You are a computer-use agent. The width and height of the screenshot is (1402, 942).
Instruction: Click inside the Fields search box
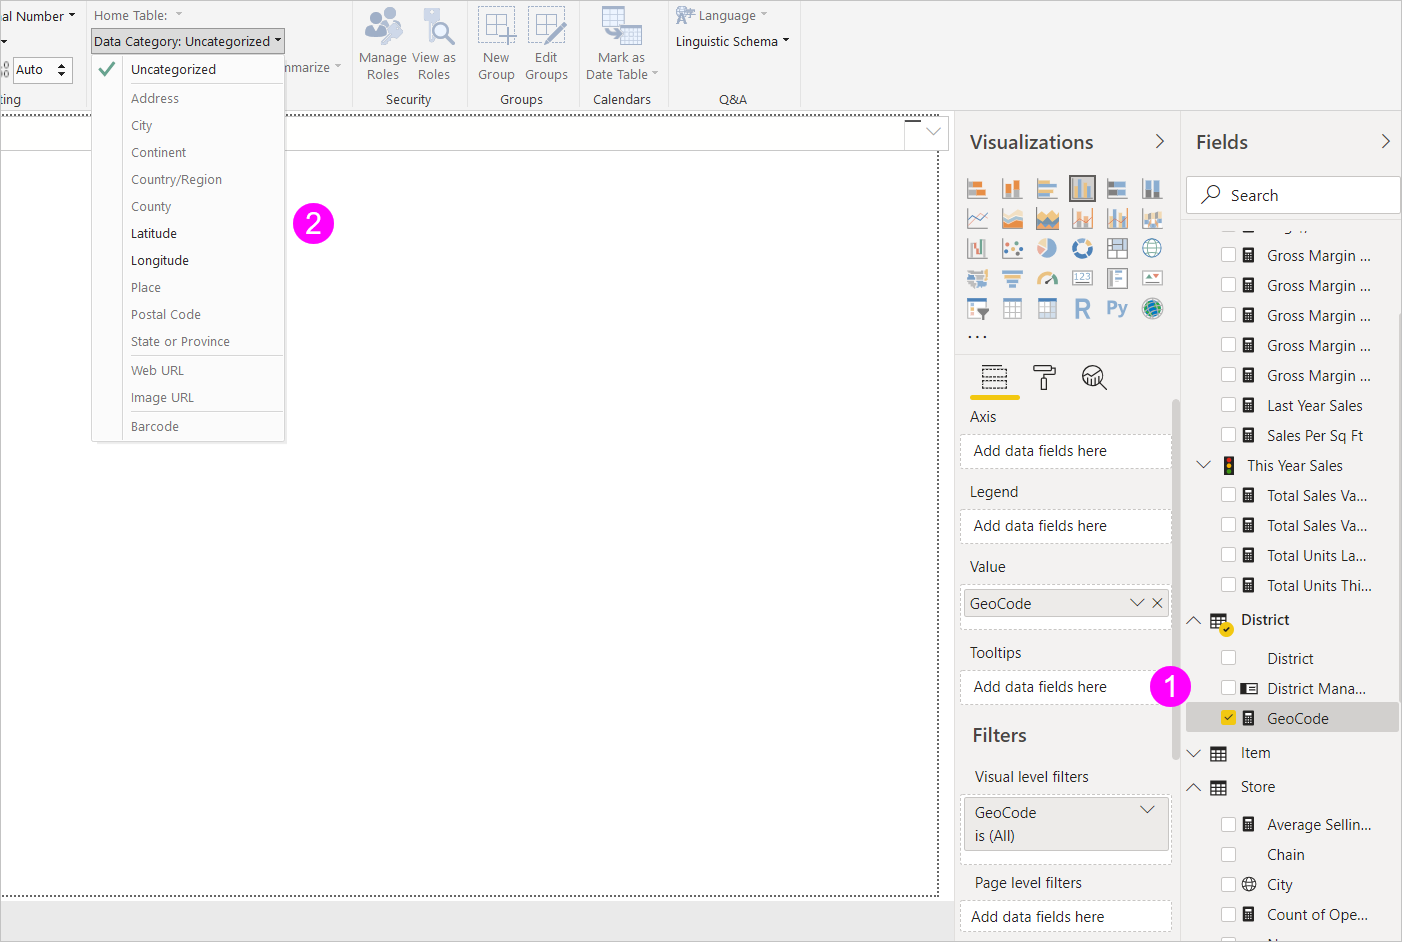click(1292, 195)
